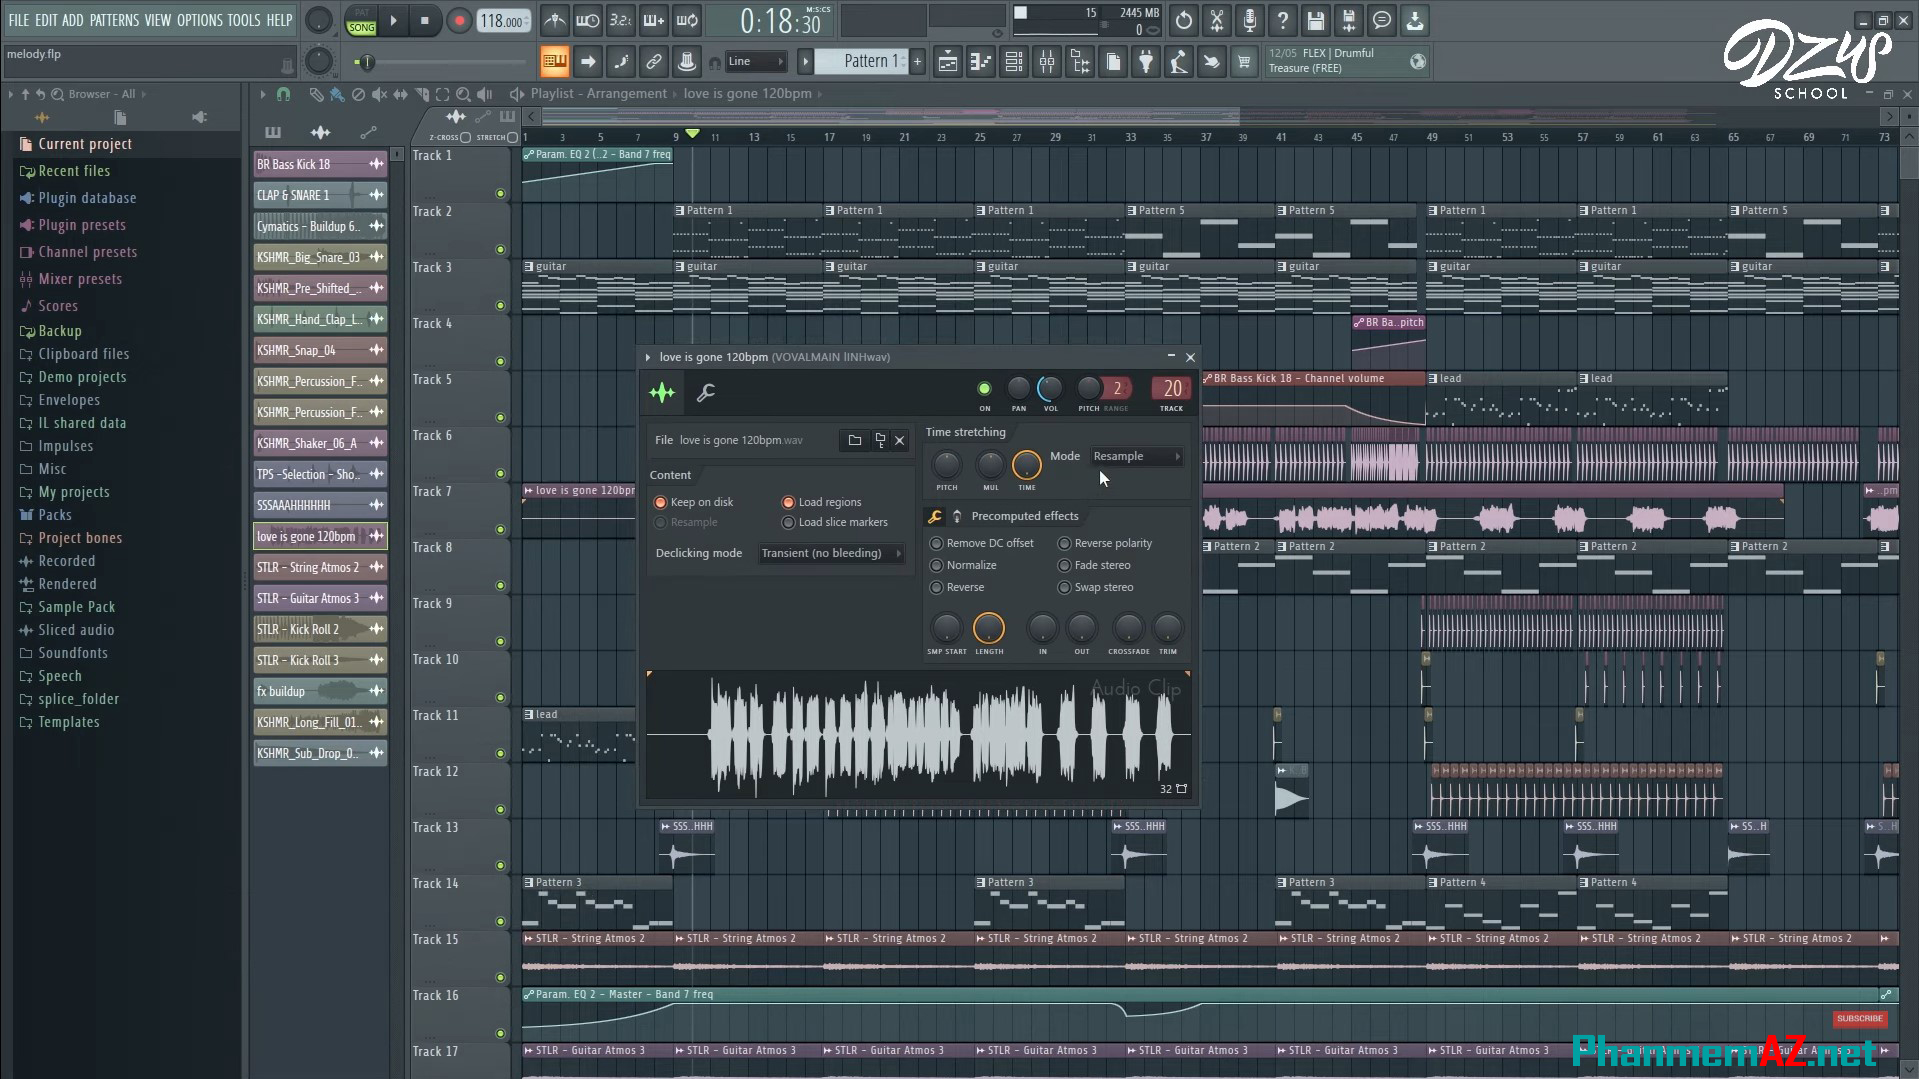Screen dimensions: 1919x1079
Task: Open the Piano roll view
Action: tap(980, 61)
